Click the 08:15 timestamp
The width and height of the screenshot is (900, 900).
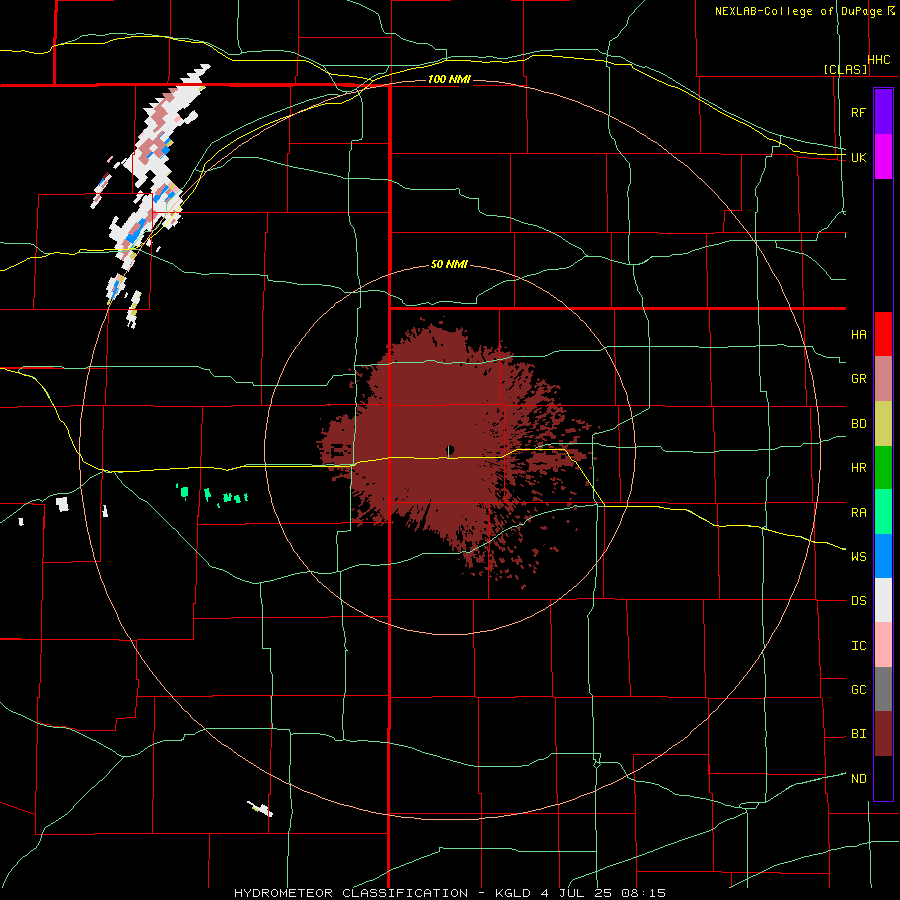point(643,893)
